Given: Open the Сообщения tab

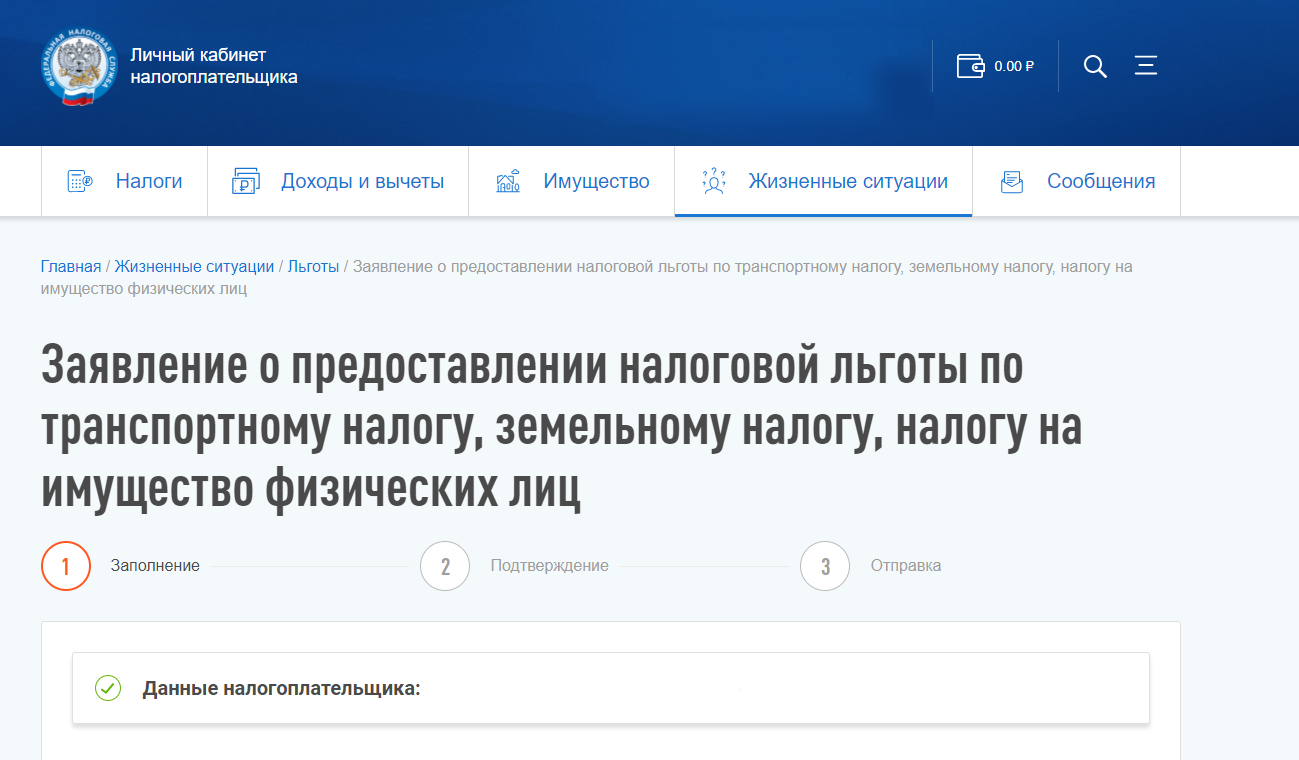Looking at the screenshot, I should (x=1077, y=181).
